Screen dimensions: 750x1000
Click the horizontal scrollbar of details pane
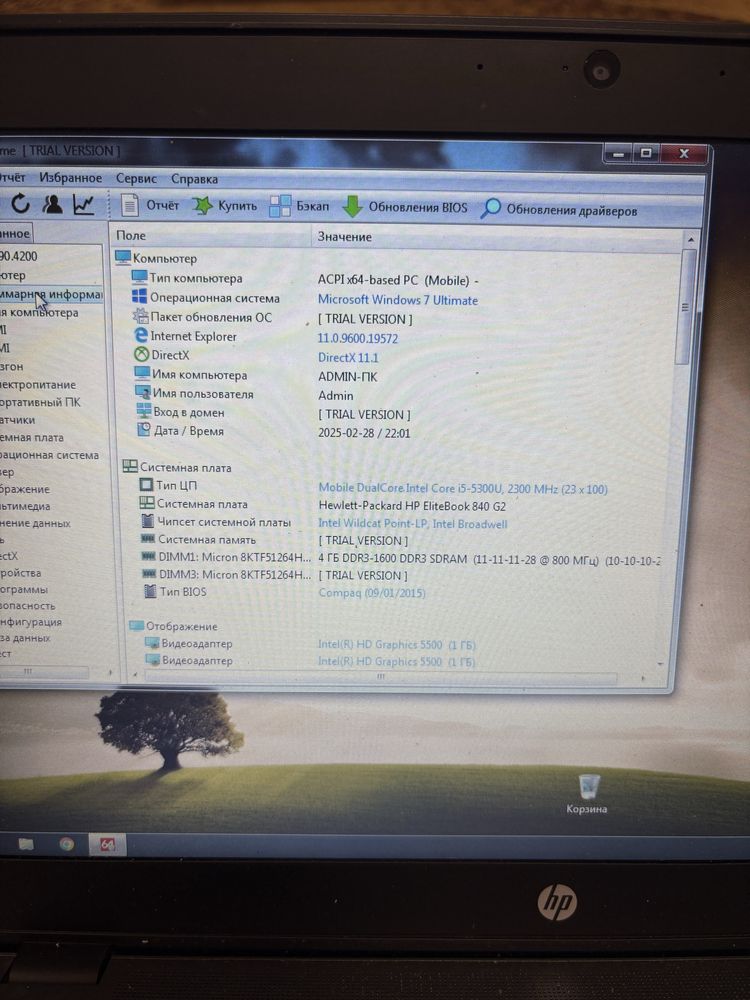pyautogui.click(x=381, y=677)
